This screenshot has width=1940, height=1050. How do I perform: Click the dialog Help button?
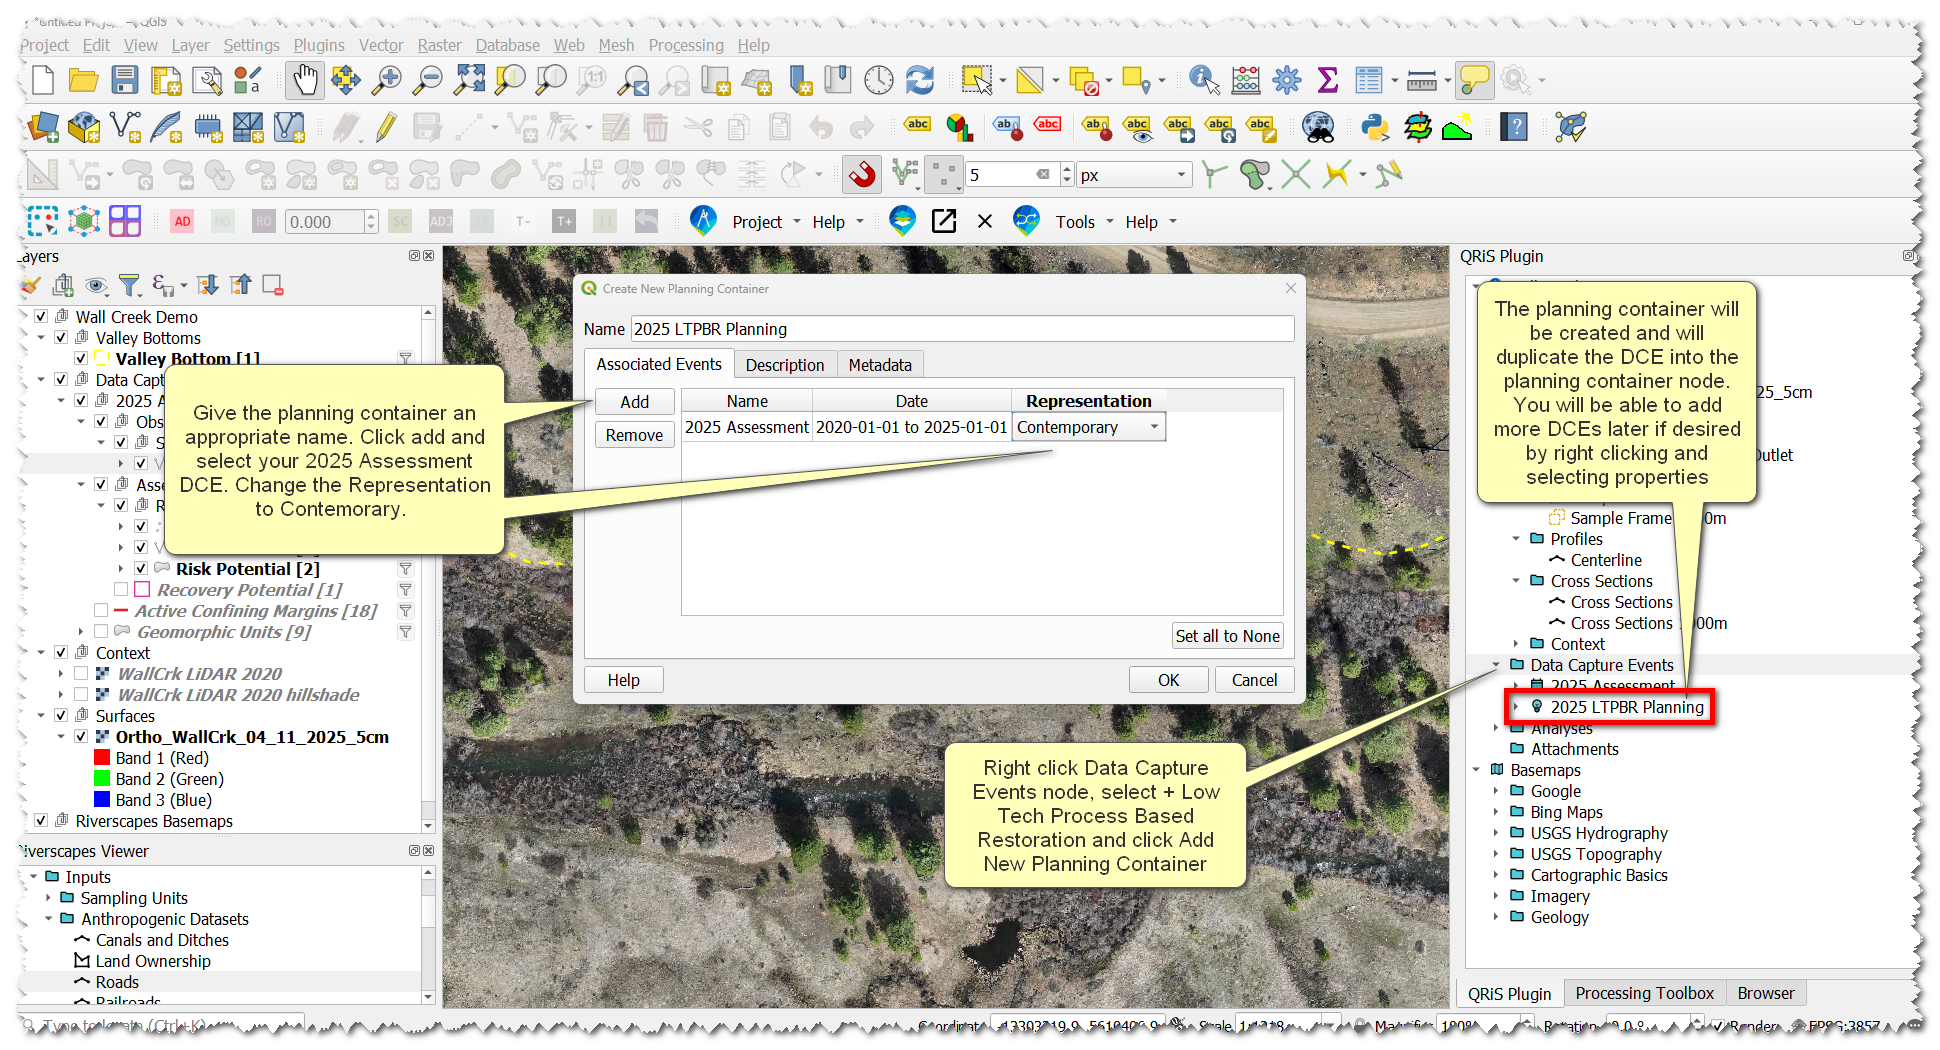tap(624, 680)
